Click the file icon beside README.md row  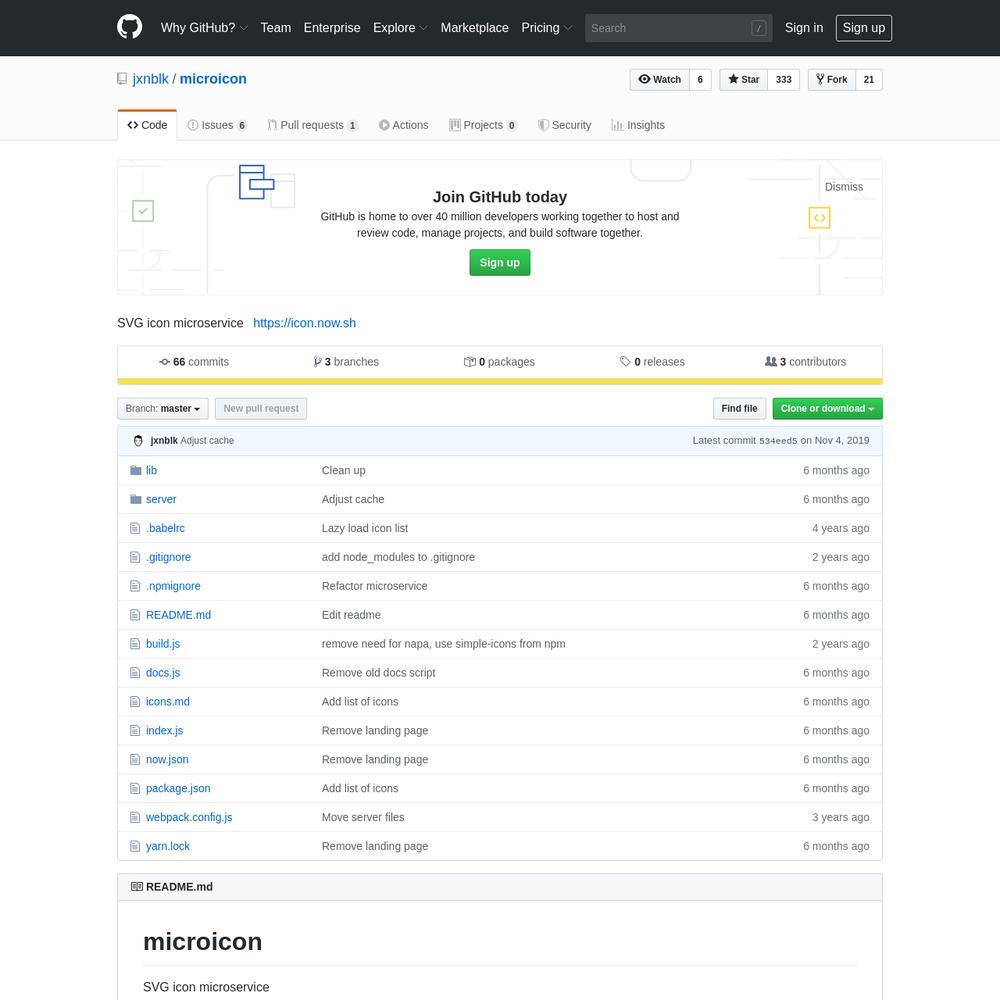(135, 615)
